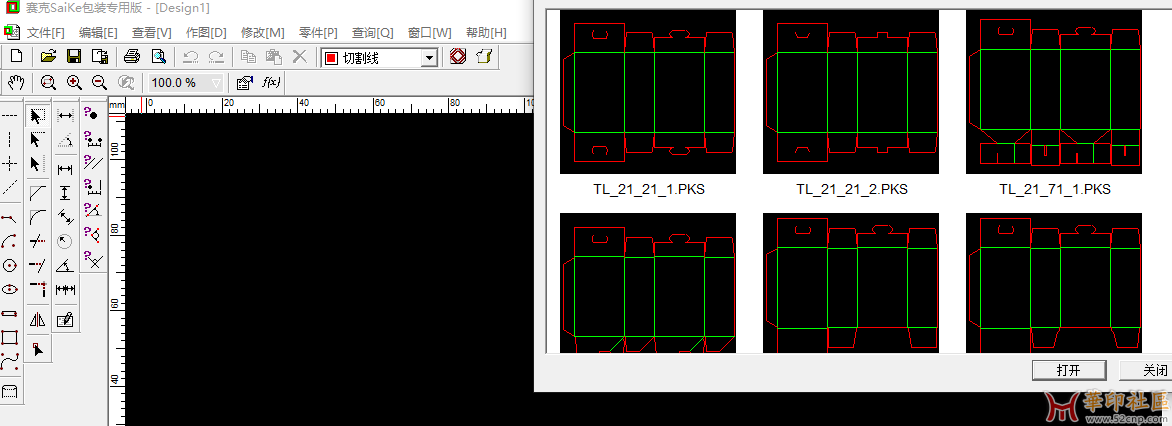Choose the mirror tool icon
The image size is (1172, 426).
click(x=37, y=320)
